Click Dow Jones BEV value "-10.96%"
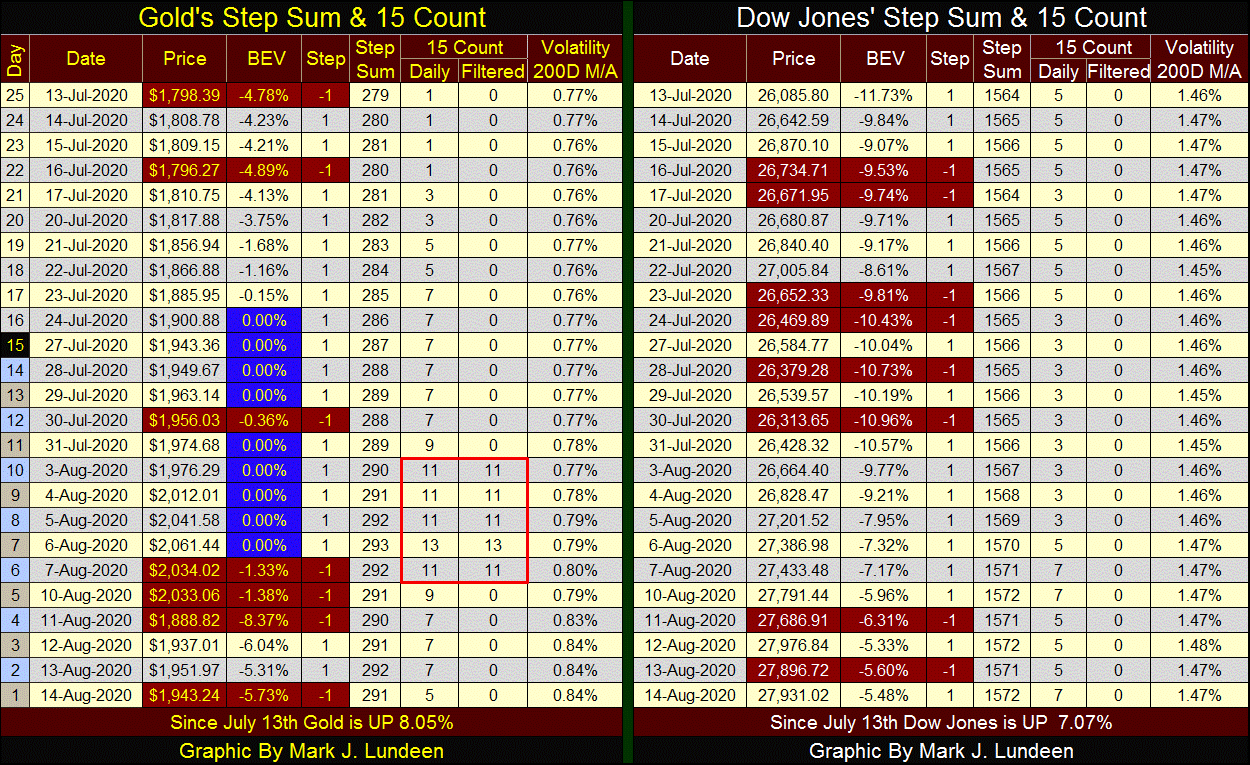1250x765 pixels. [x=885, y=420]
